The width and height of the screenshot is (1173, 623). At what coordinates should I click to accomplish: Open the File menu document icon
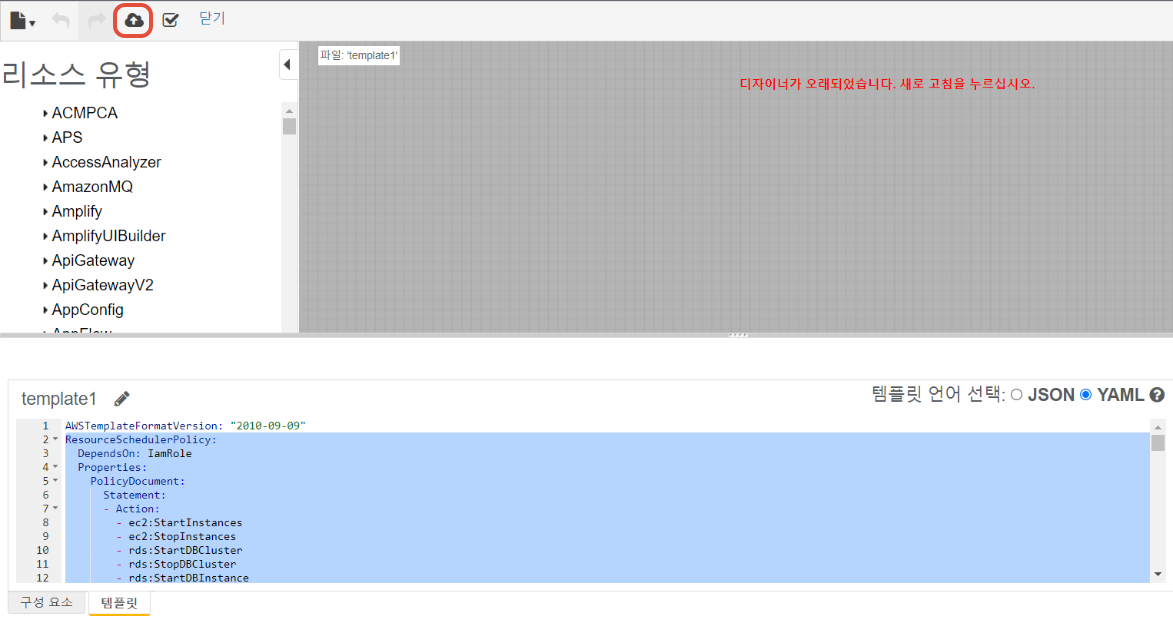pos(21,20)
